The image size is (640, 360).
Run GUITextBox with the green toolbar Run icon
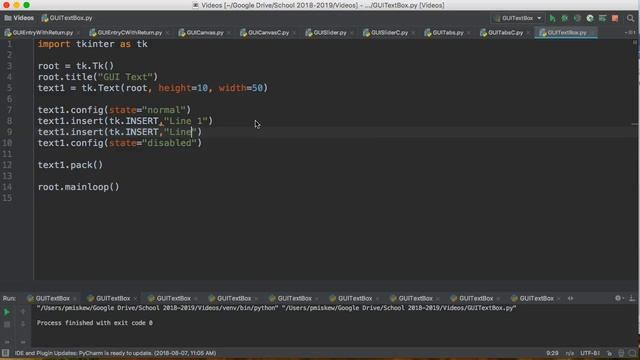tap(552, 18)
